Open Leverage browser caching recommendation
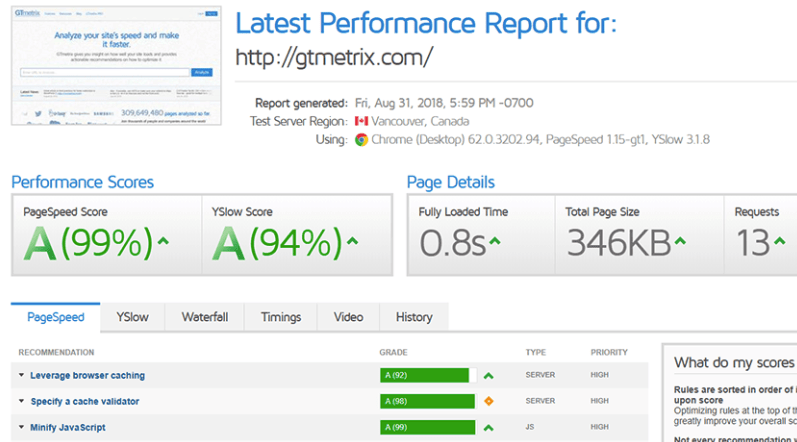The height and width of the screenshot is (442, 797). pyautogui.click(x=87, y=375)
